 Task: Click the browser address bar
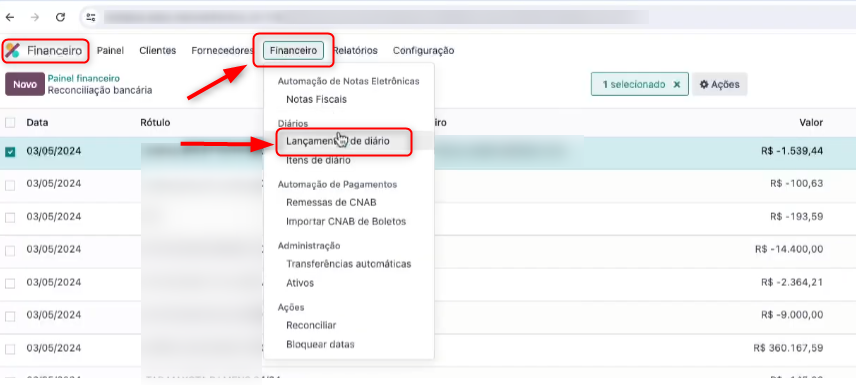tap(377, 17)
